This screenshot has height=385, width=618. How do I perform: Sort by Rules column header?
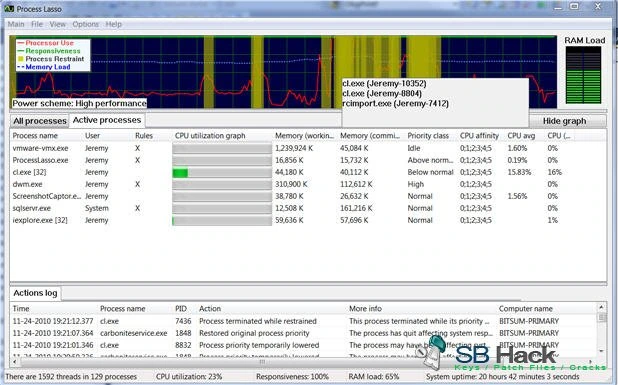coord(144,136)
